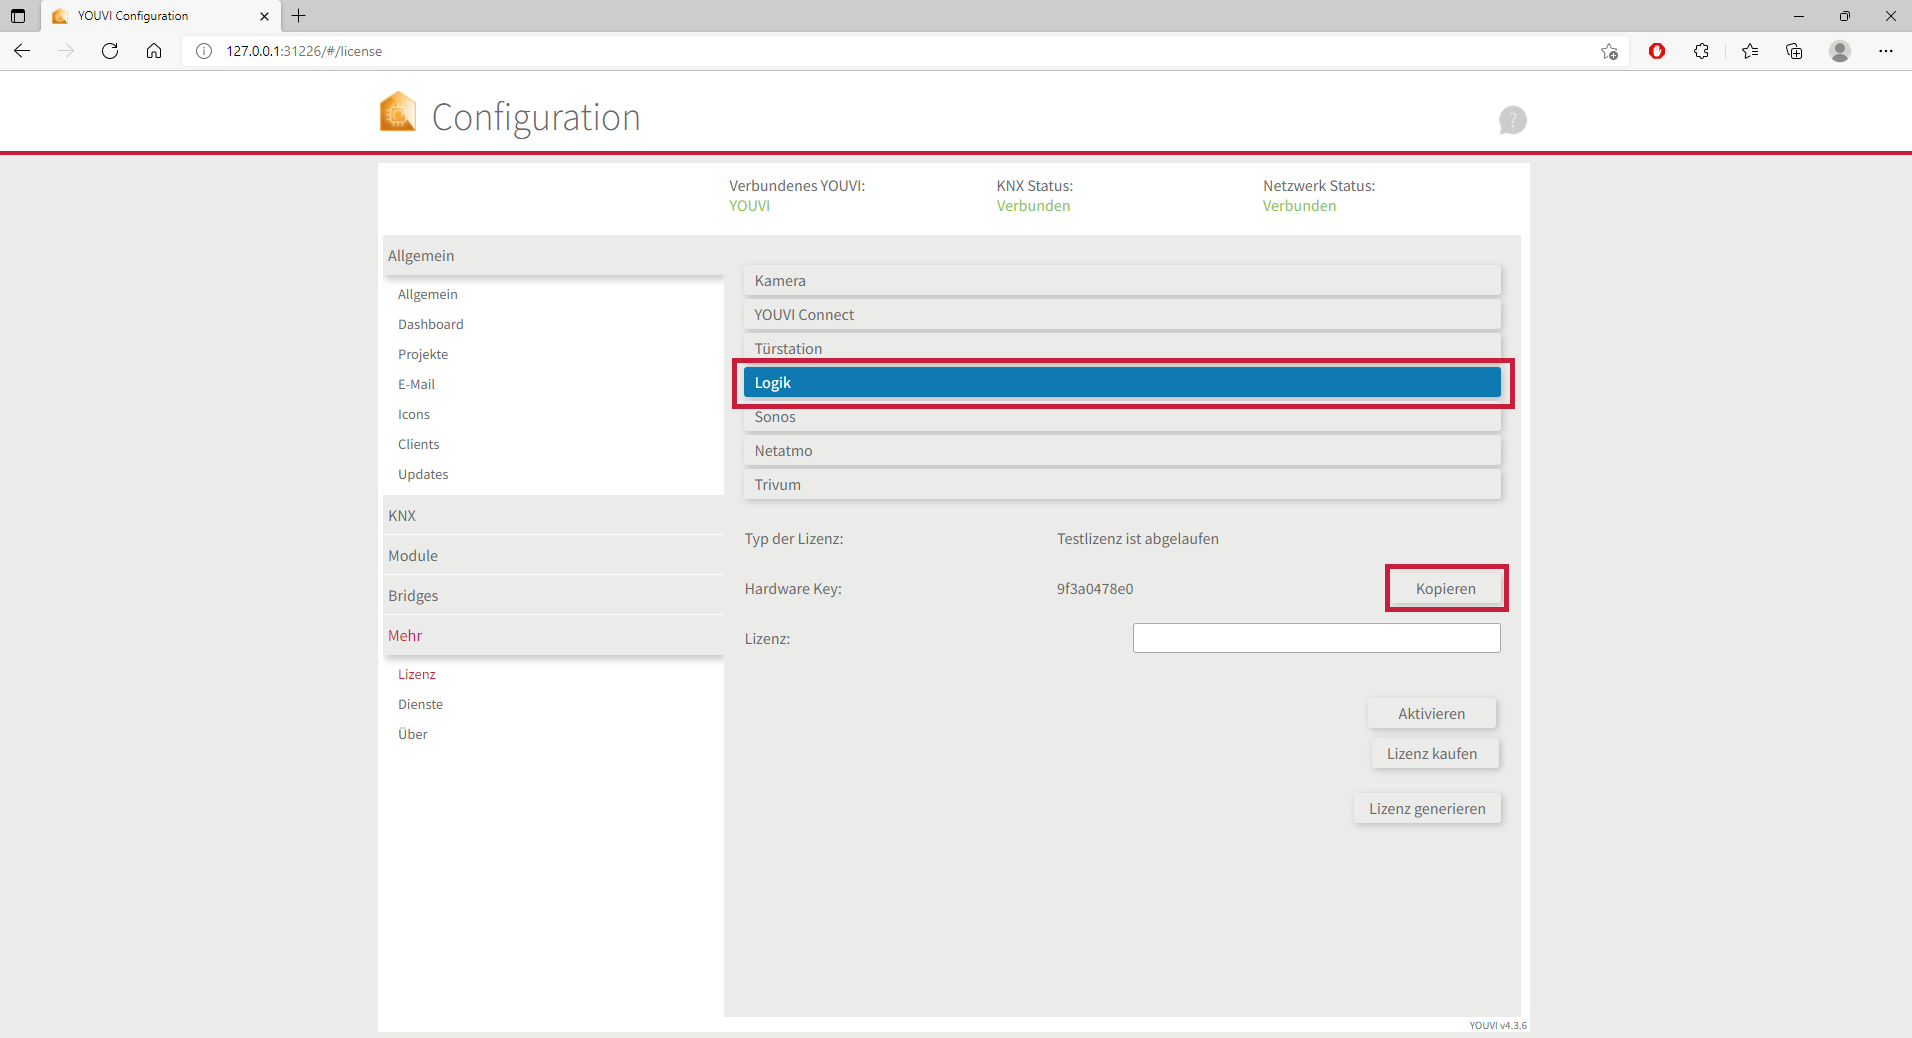The width and height of the screenshot is (1912, 1038).
Task: Click the browser address bar URL
Action: pos(304,51)
